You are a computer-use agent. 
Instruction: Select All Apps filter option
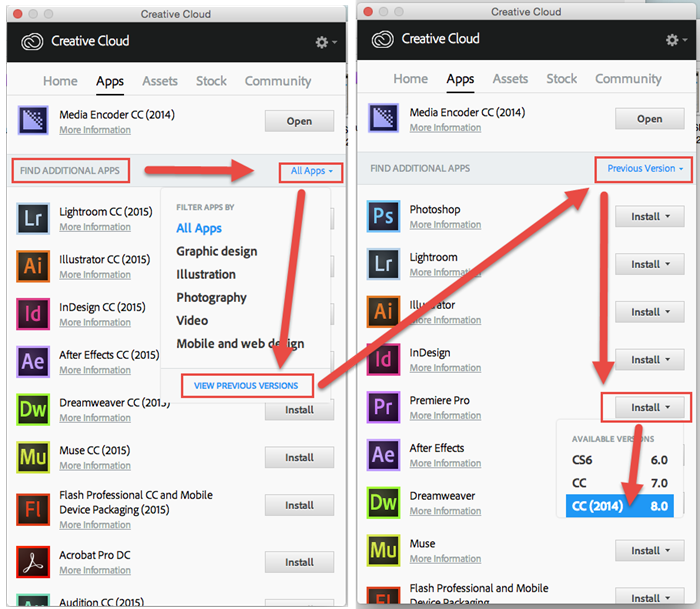pyautogui.click(x=199, y=228)
